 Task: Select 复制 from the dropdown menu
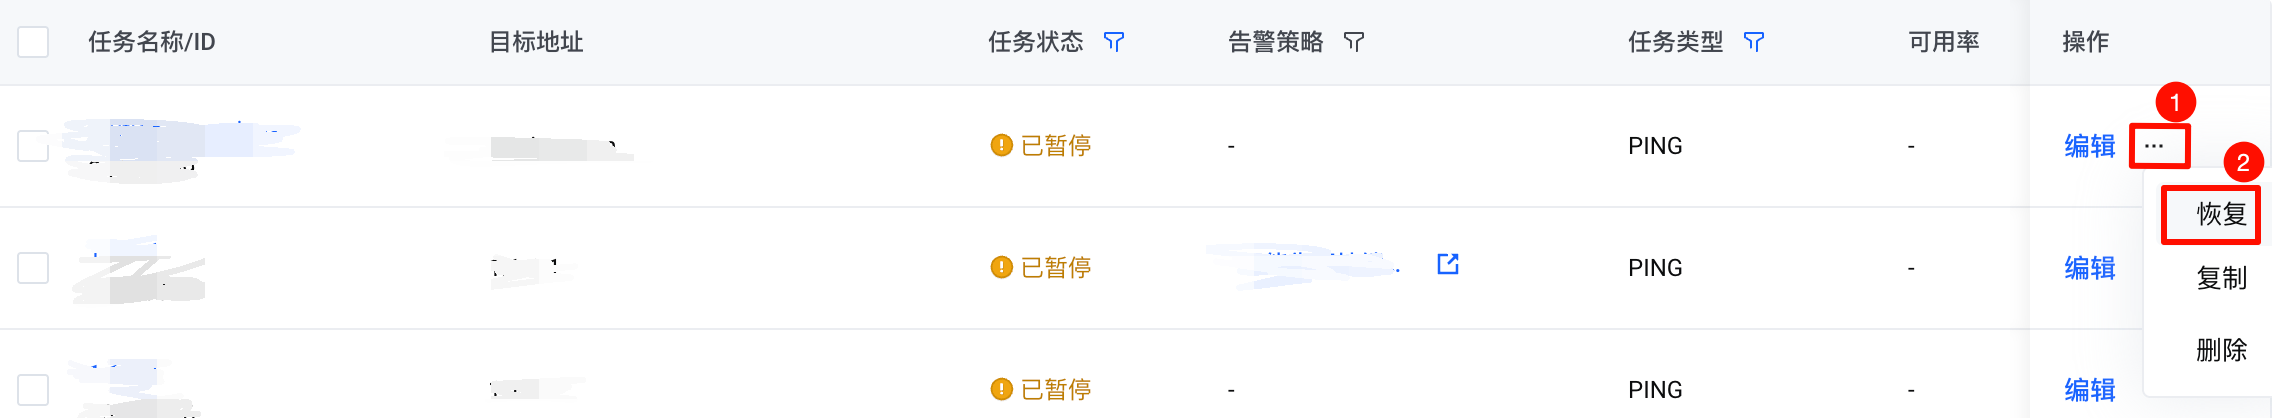pyautogui.click(x=2221, y=278)
